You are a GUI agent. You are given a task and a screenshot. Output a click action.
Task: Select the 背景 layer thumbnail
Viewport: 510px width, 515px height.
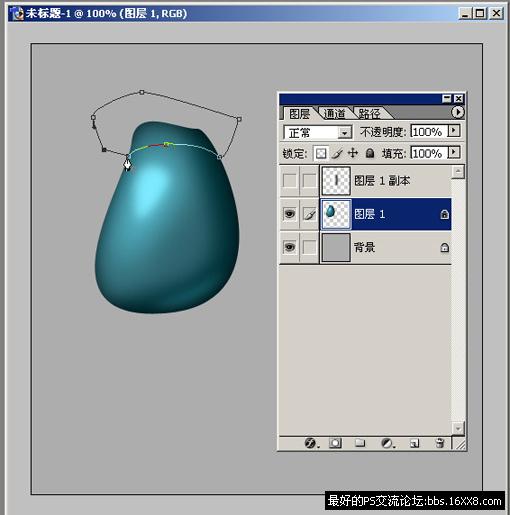(x=336, y=248)
